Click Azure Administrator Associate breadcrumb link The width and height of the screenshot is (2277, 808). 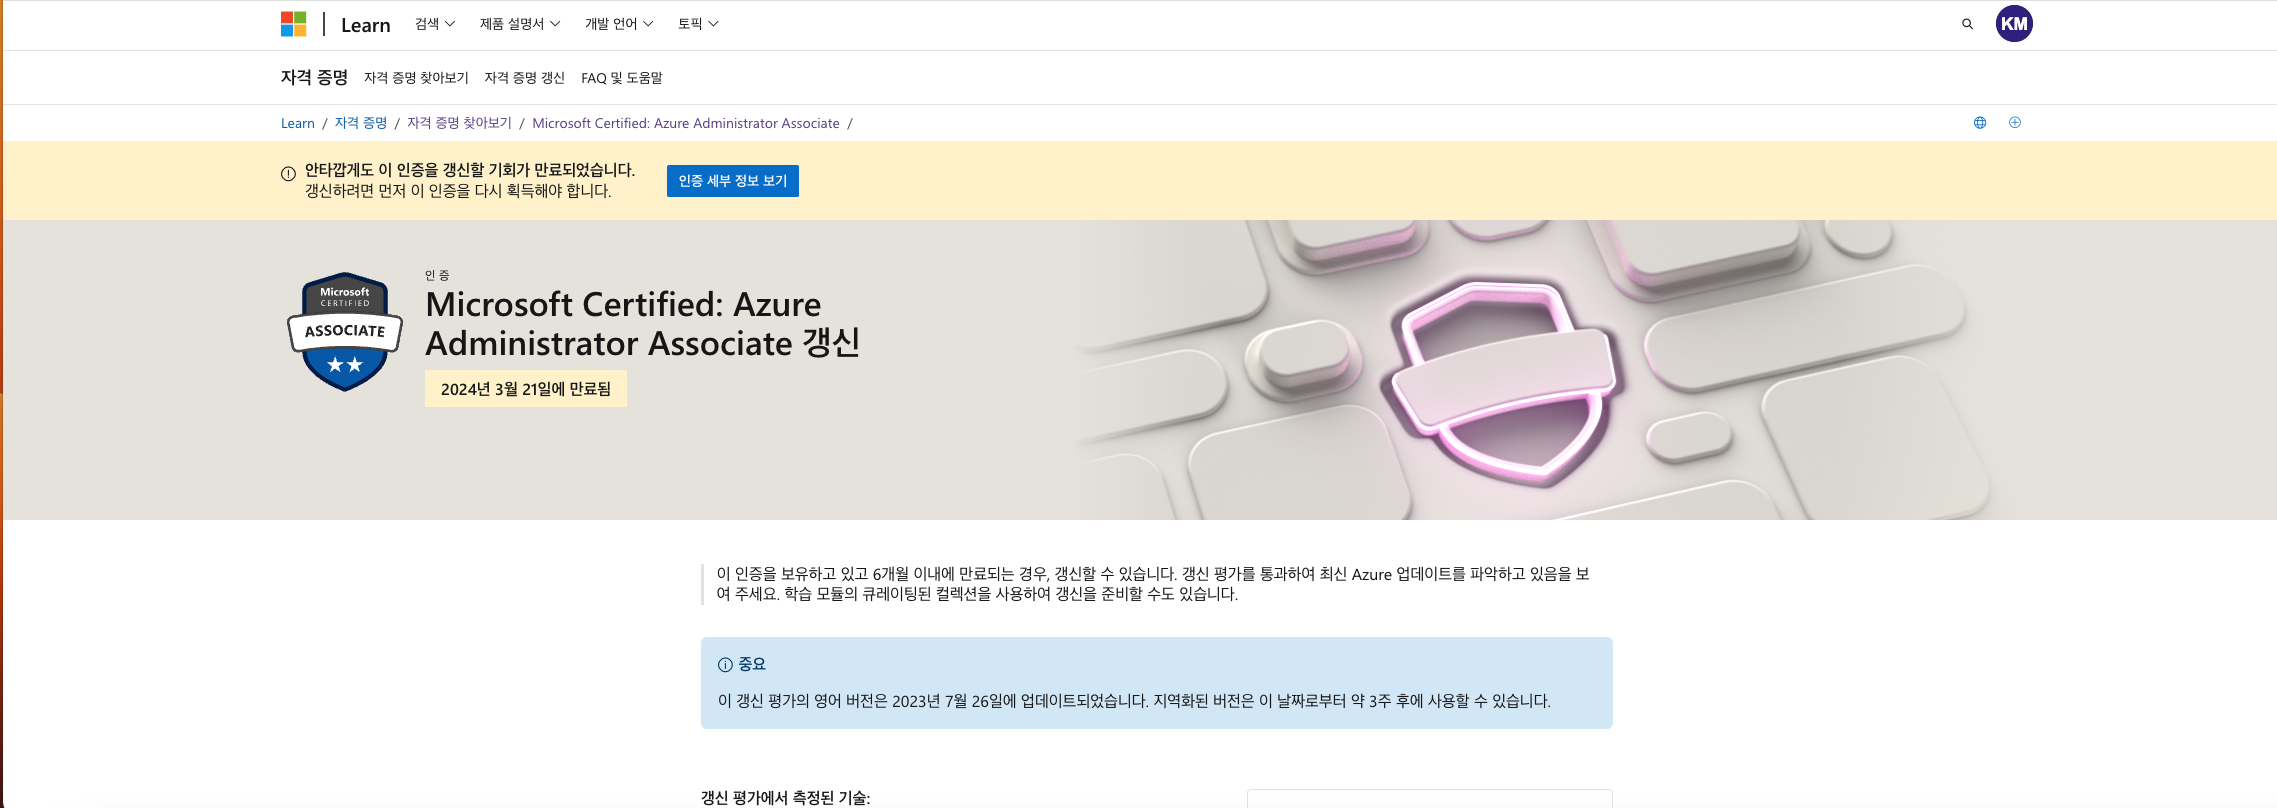[686, 123]
